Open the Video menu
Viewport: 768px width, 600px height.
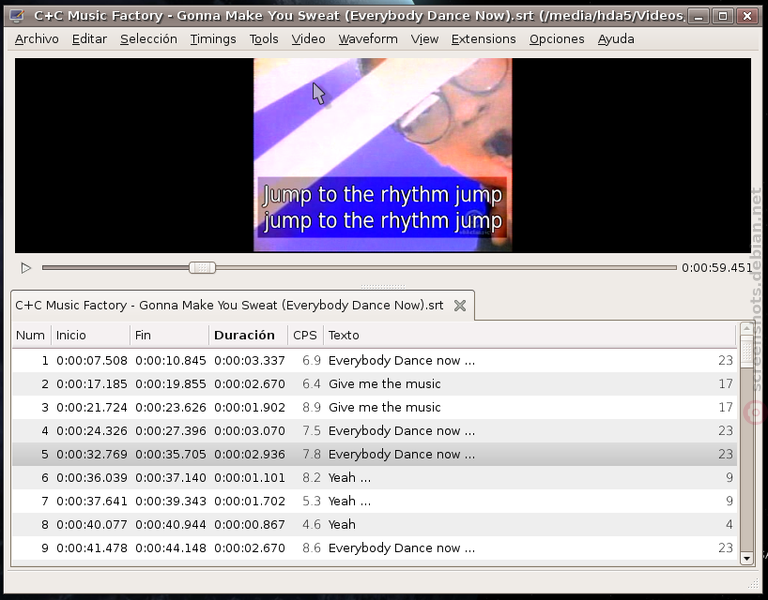point(308,39)
